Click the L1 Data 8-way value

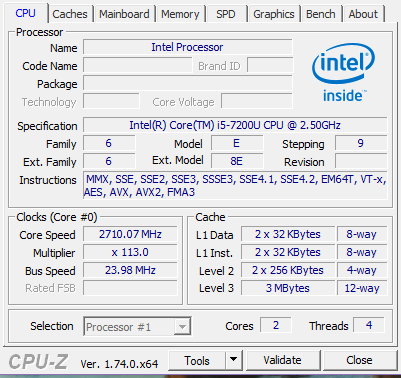coord(362,234)
